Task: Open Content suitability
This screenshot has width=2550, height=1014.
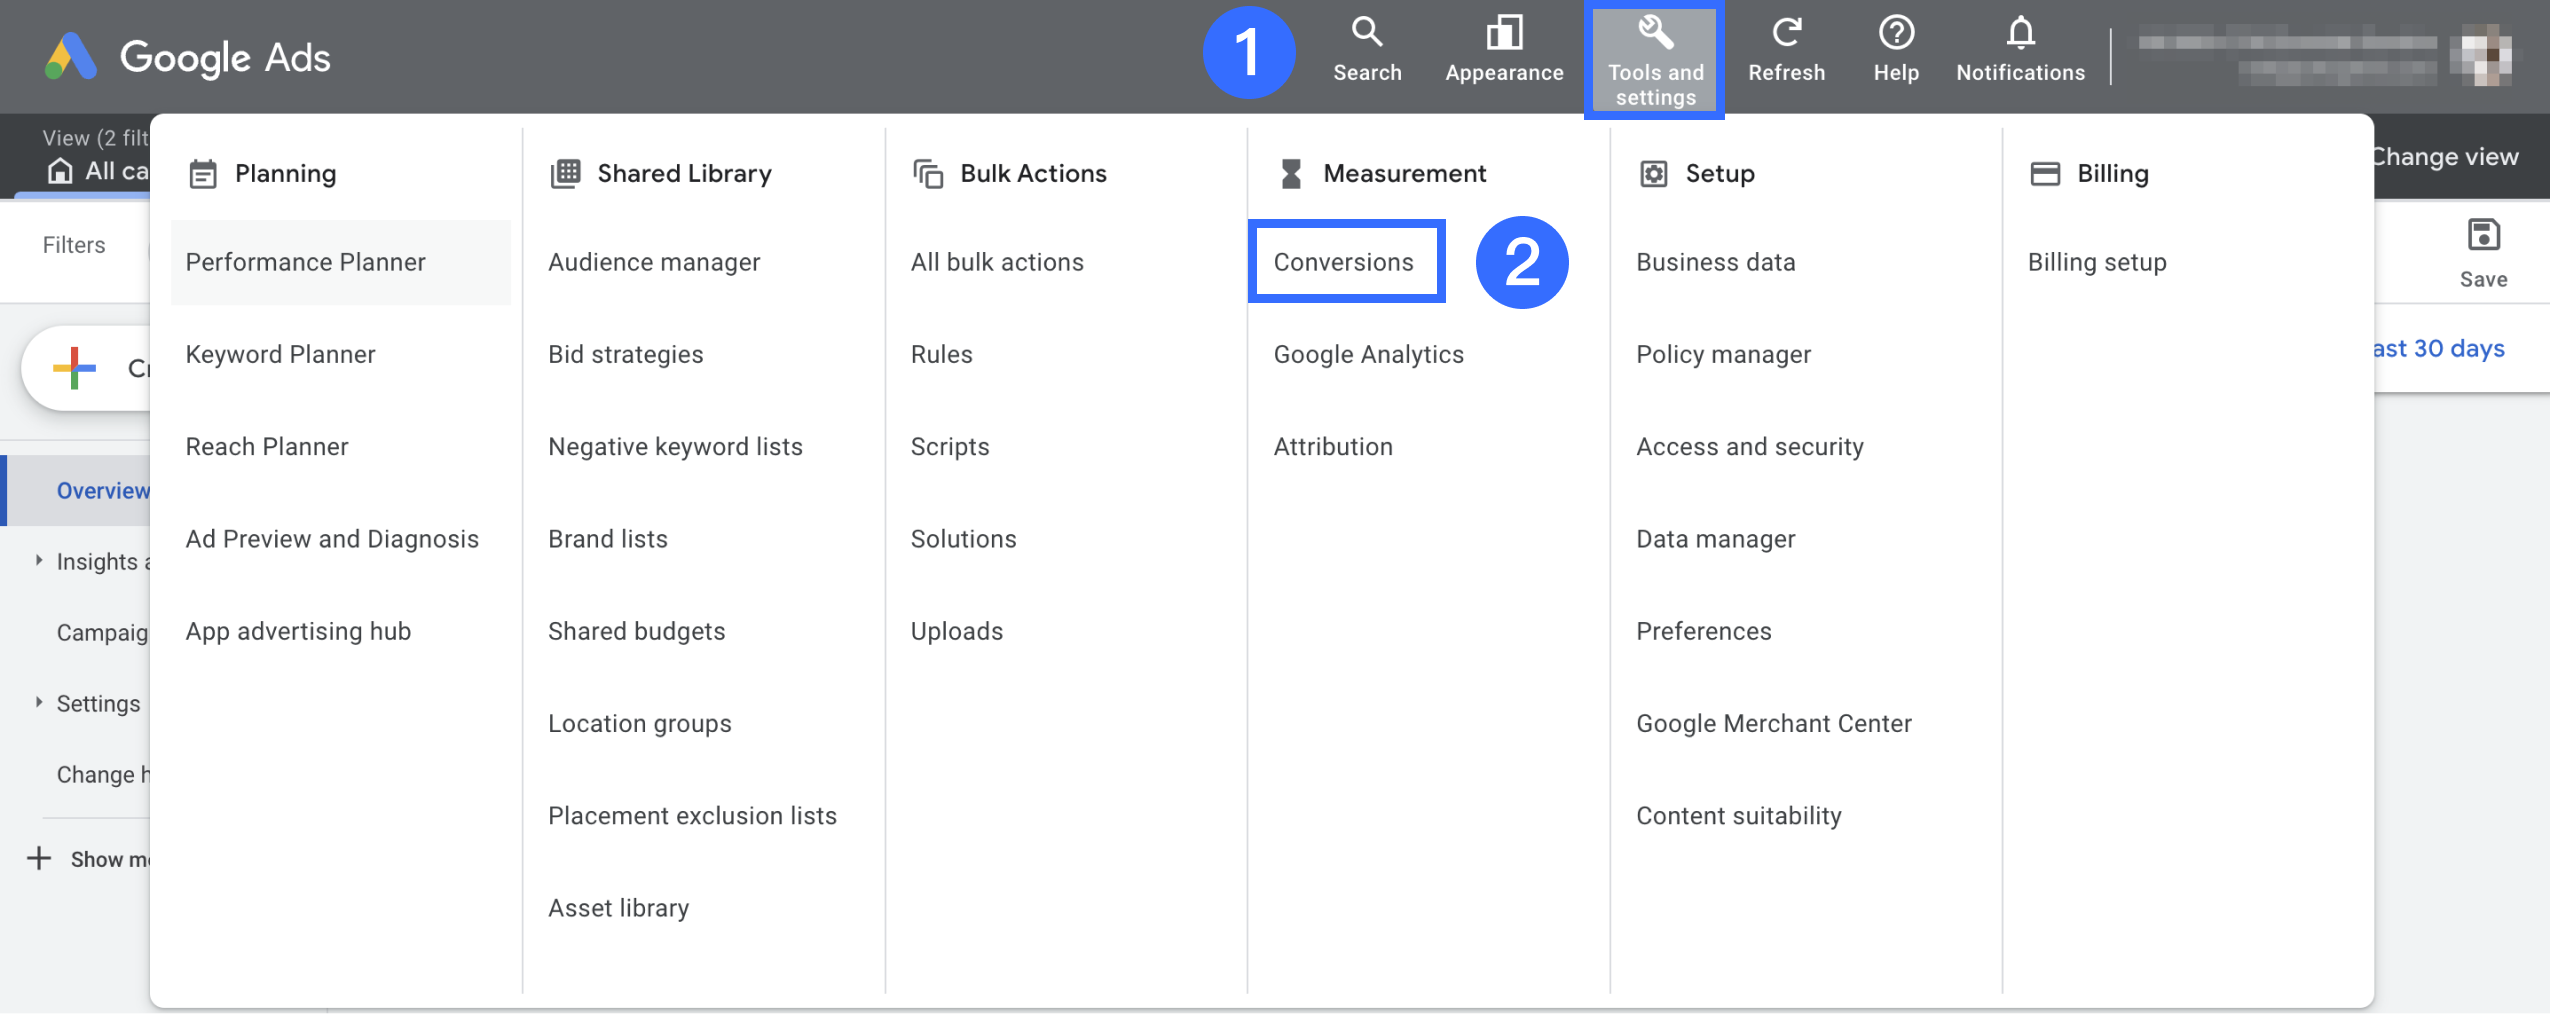Action: 1738,815
